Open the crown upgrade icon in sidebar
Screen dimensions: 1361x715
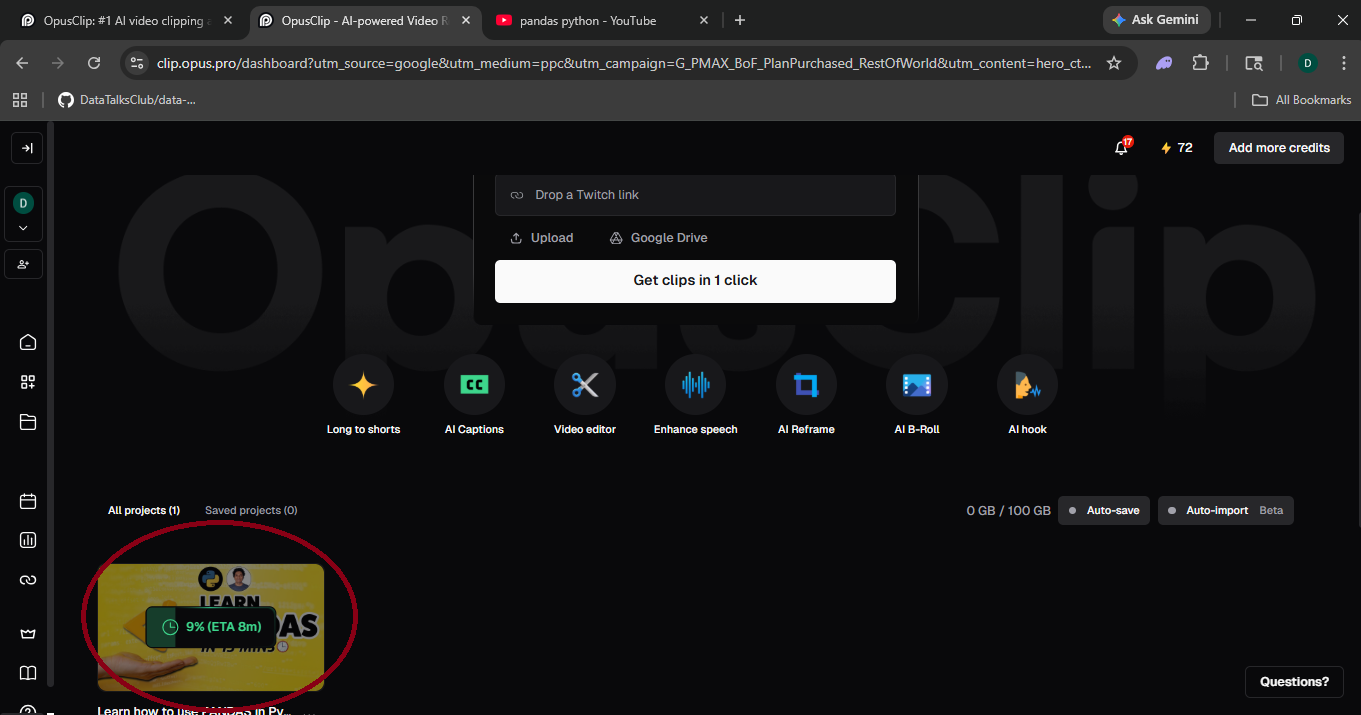coord(28,634)
